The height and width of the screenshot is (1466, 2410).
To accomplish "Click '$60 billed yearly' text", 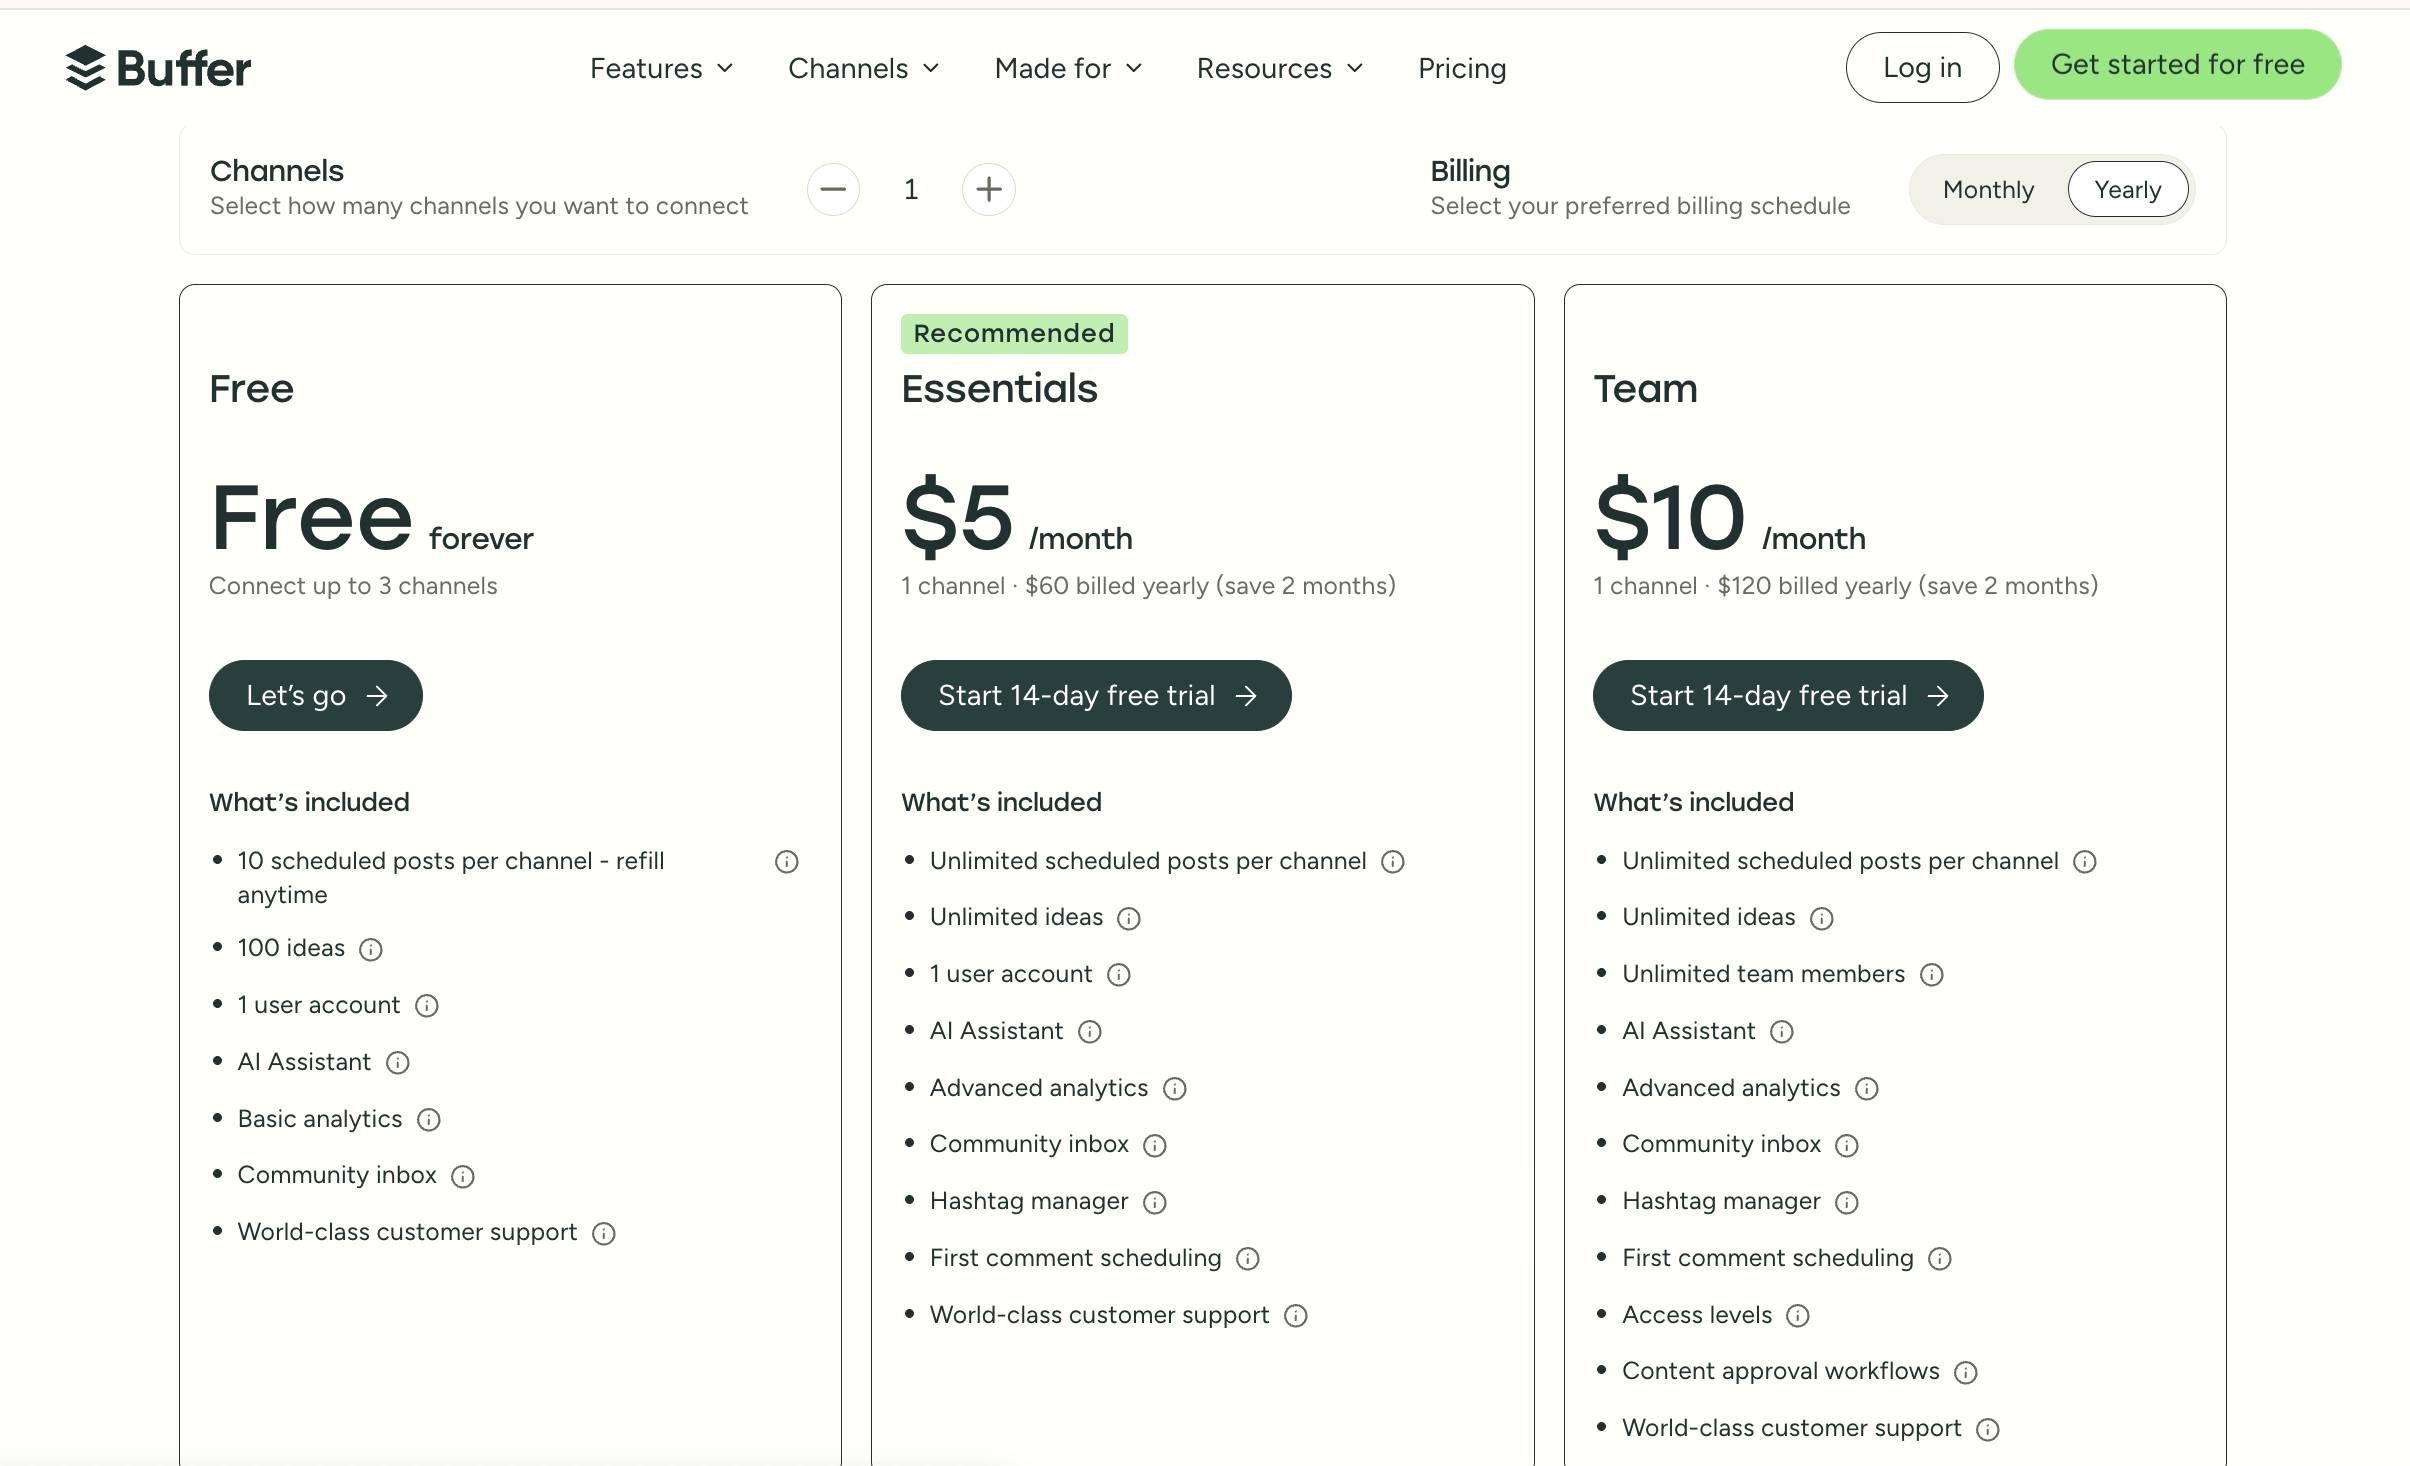I will (x=1117, y=585).
